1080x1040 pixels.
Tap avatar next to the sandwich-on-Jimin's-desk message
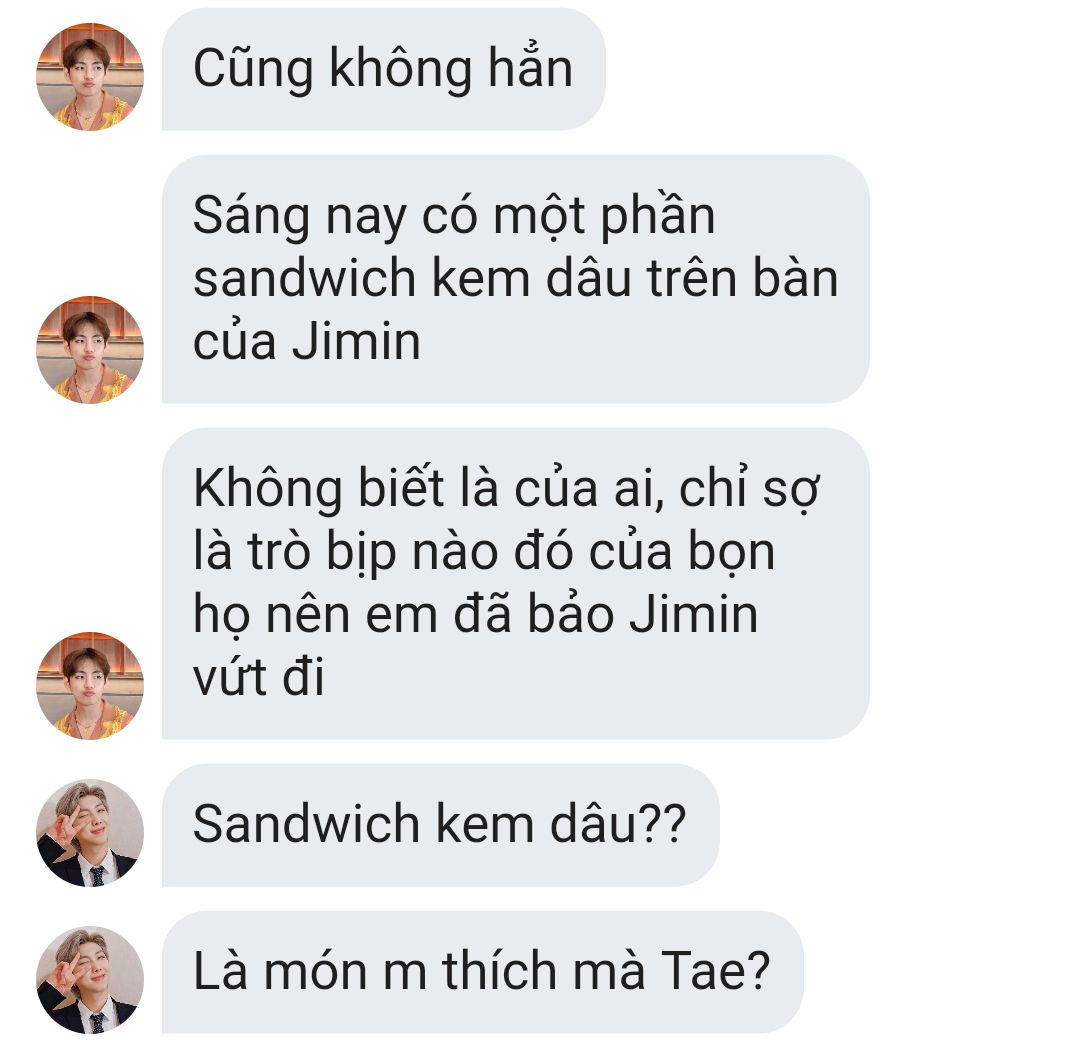pyautogui.click(x=90, y=350)
